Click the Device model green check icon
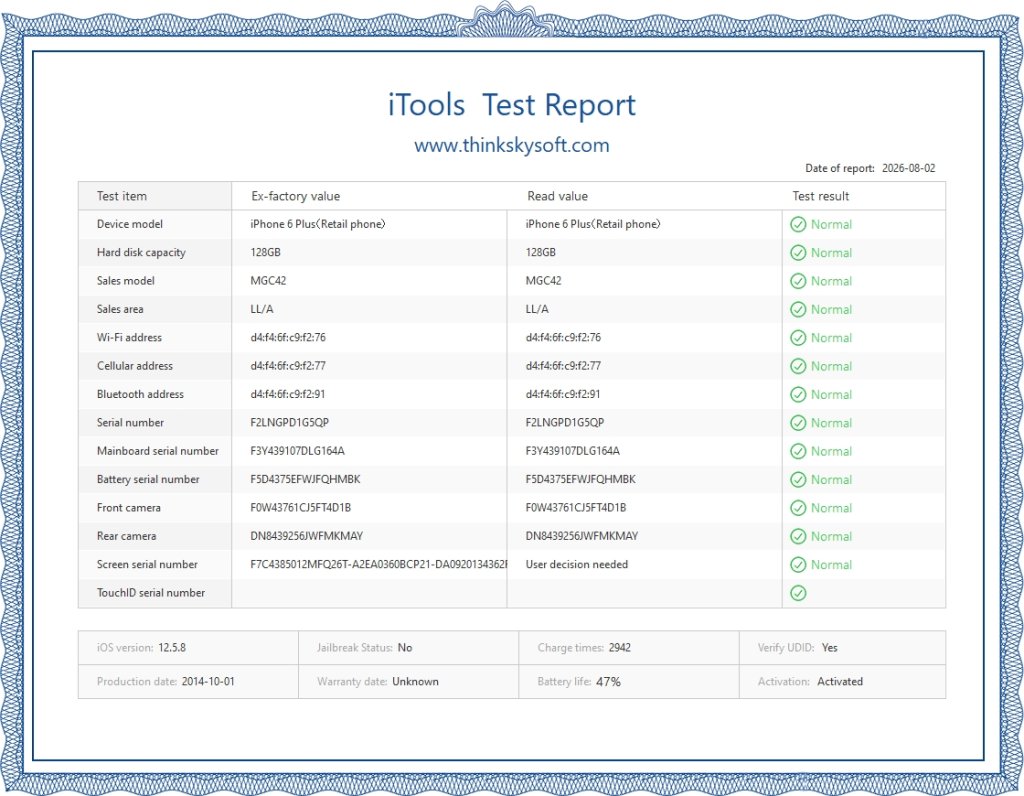Screen dimensions: 1024x796 [798, 225]
